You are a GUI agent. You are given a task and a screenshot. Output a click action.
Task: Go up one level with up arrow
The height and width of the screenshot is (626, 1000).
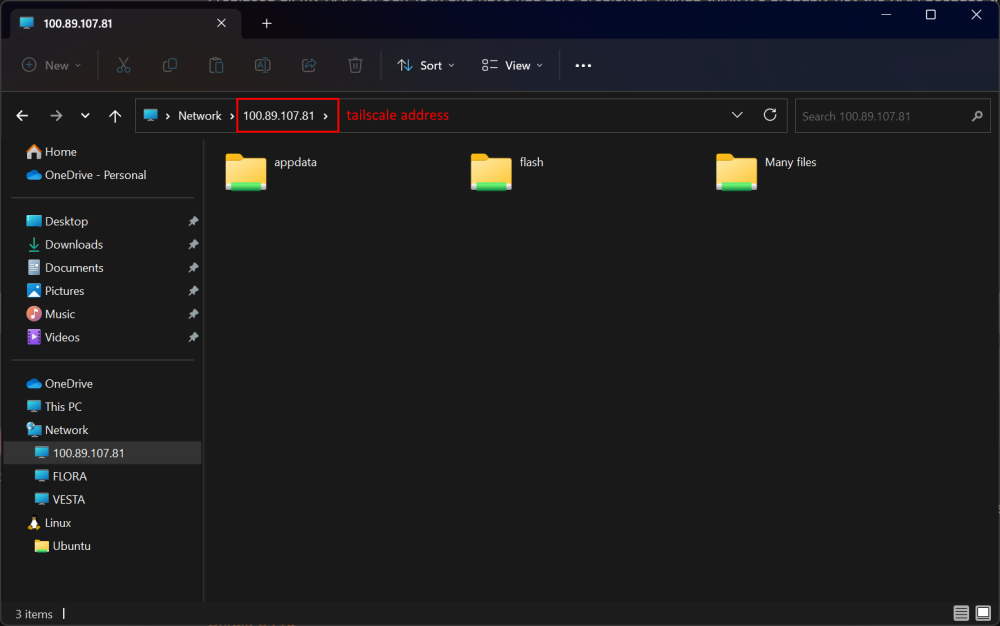click(x=115, y=115)
